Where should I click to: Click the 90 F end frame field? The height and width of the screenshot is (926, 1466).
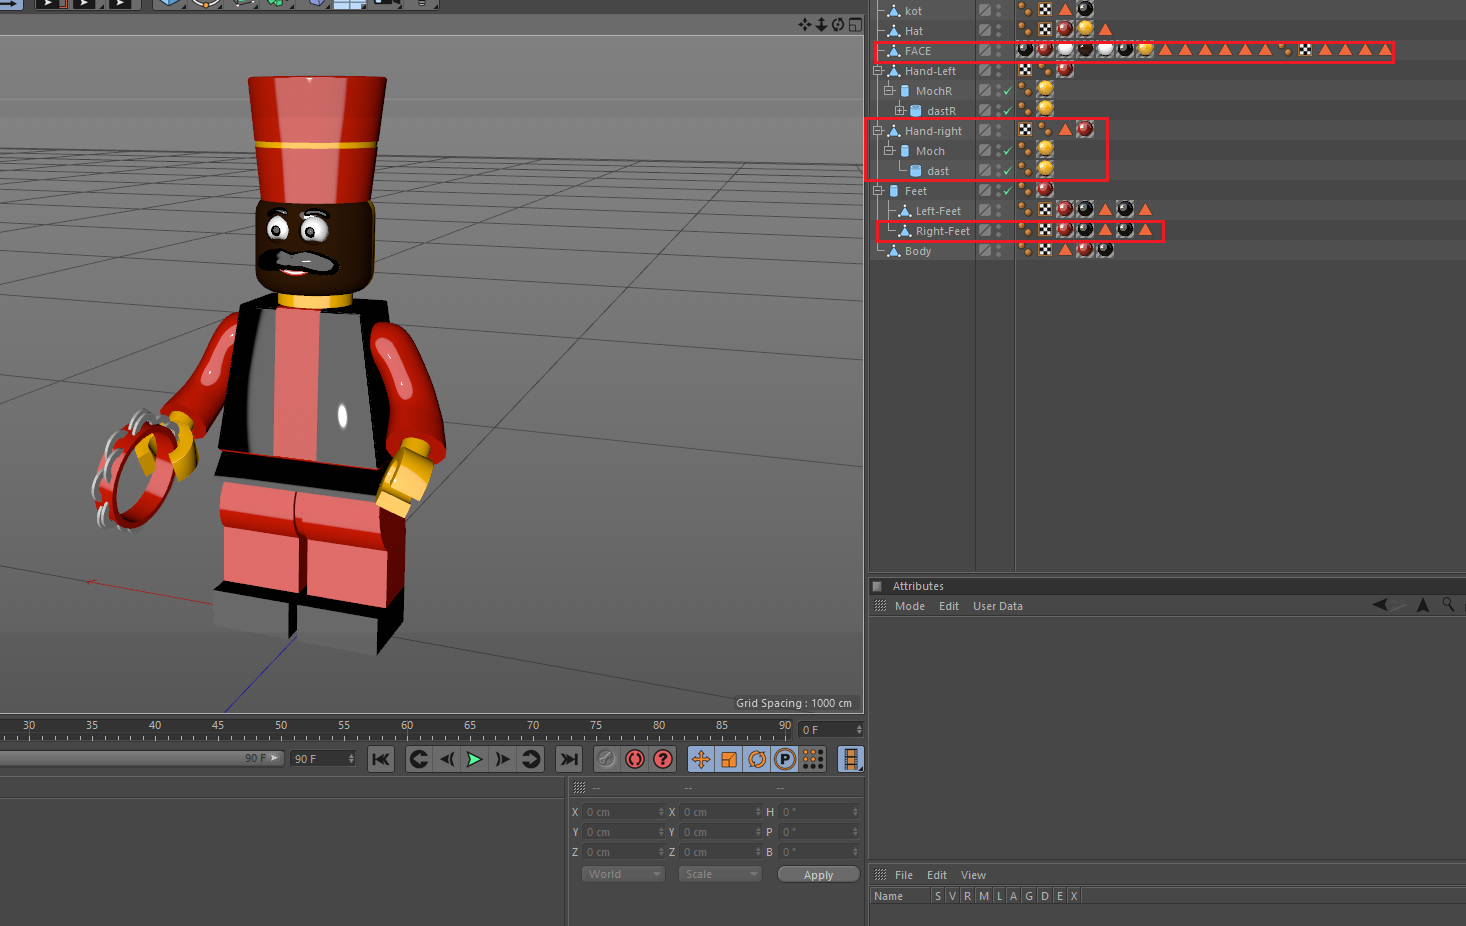point(322,759)
